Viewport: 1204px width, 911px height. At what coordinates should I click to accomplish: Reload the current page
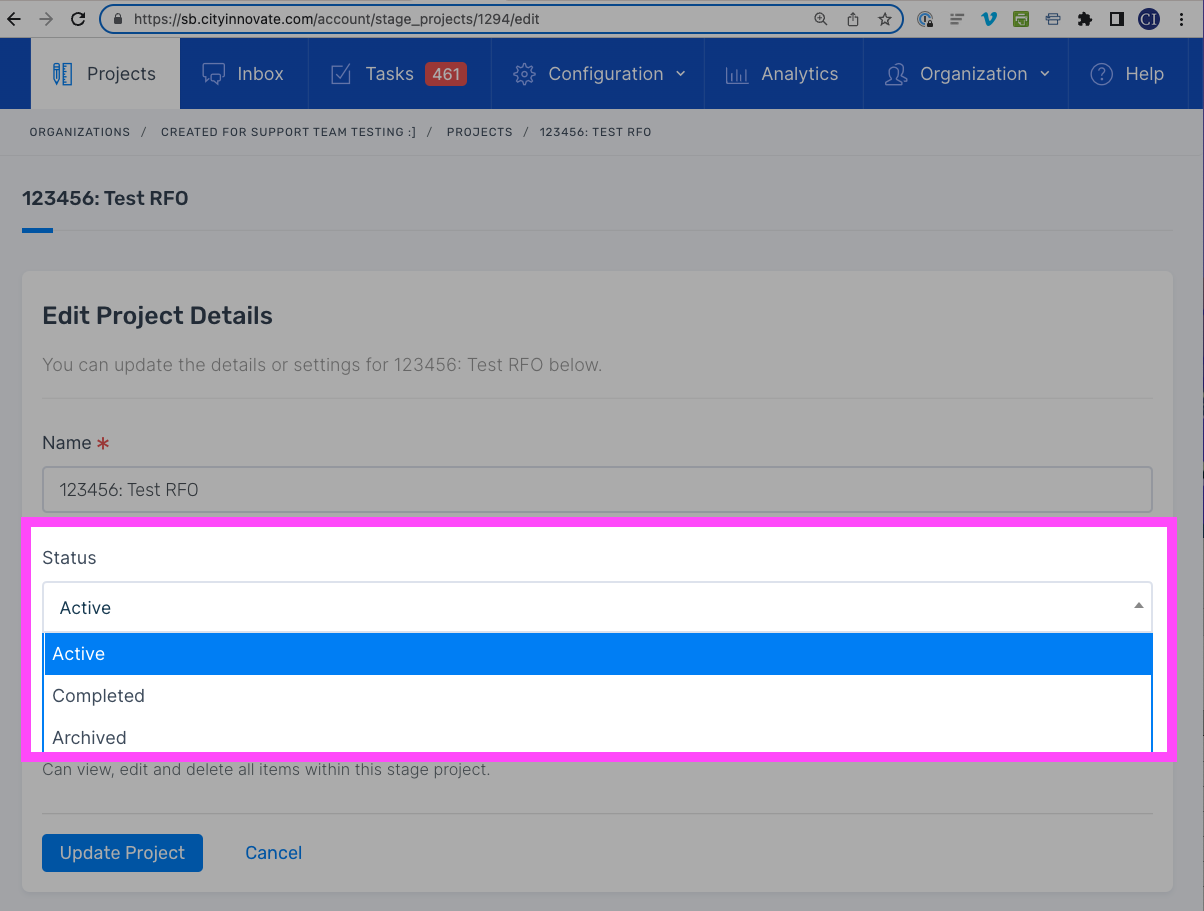coord(78,19)
